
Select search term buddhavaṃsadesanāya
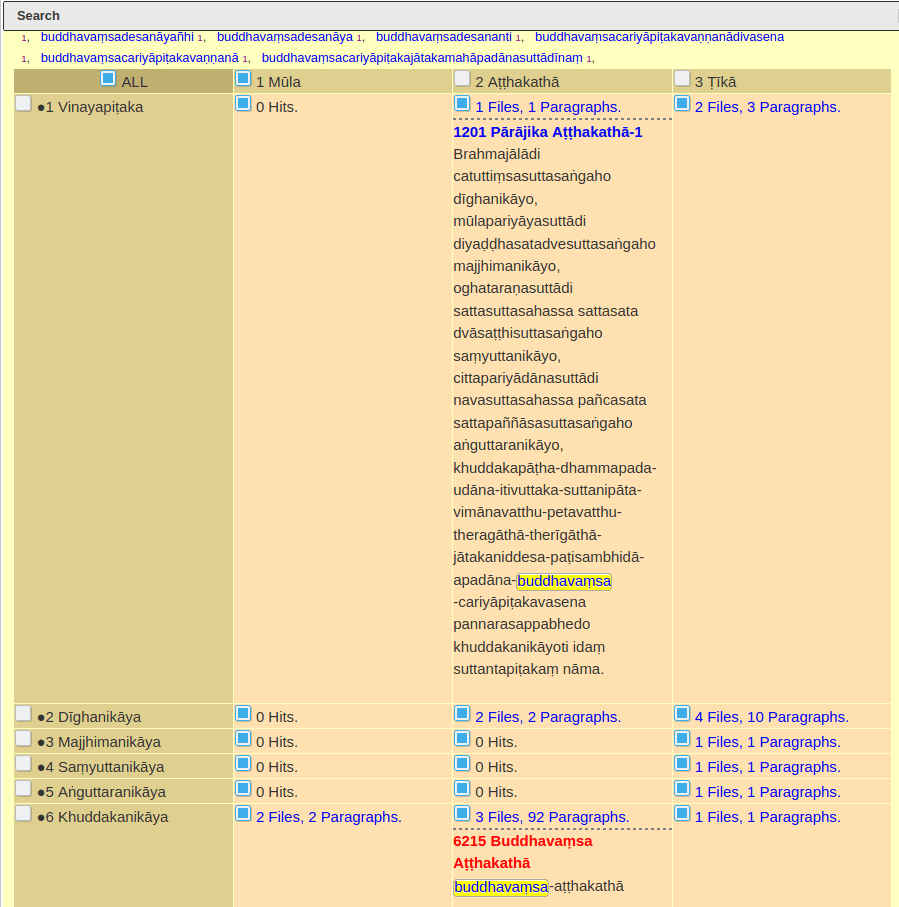[x=284, y=37]
